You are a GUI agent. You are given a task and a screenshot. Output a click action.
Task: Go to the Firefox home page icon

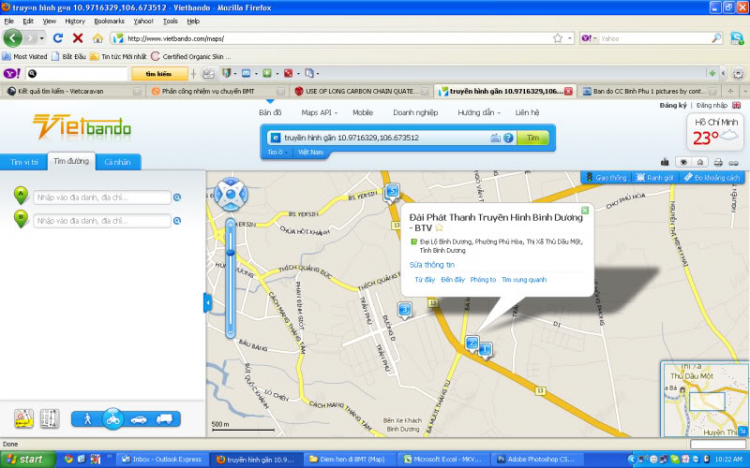98,38
